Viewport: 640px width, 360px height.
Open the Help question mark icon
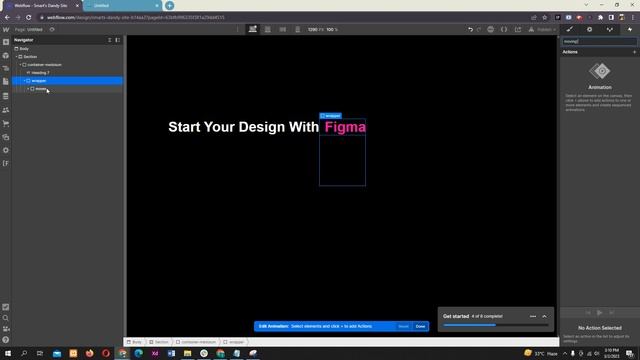tap(6, 340)
